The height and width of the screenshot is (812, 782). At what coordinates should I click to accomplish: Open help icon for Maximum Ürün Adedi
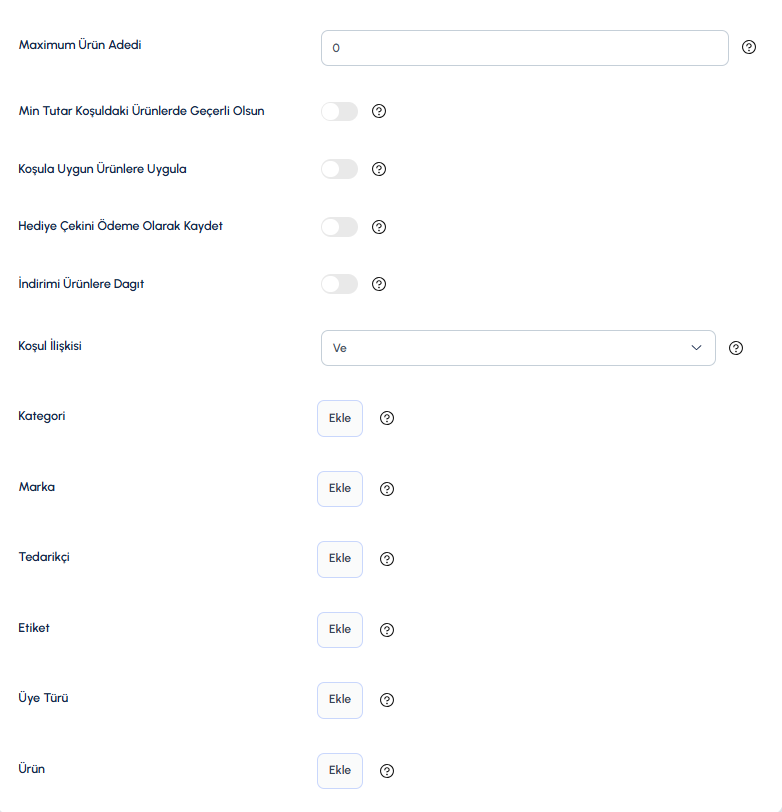coord(748,47)
